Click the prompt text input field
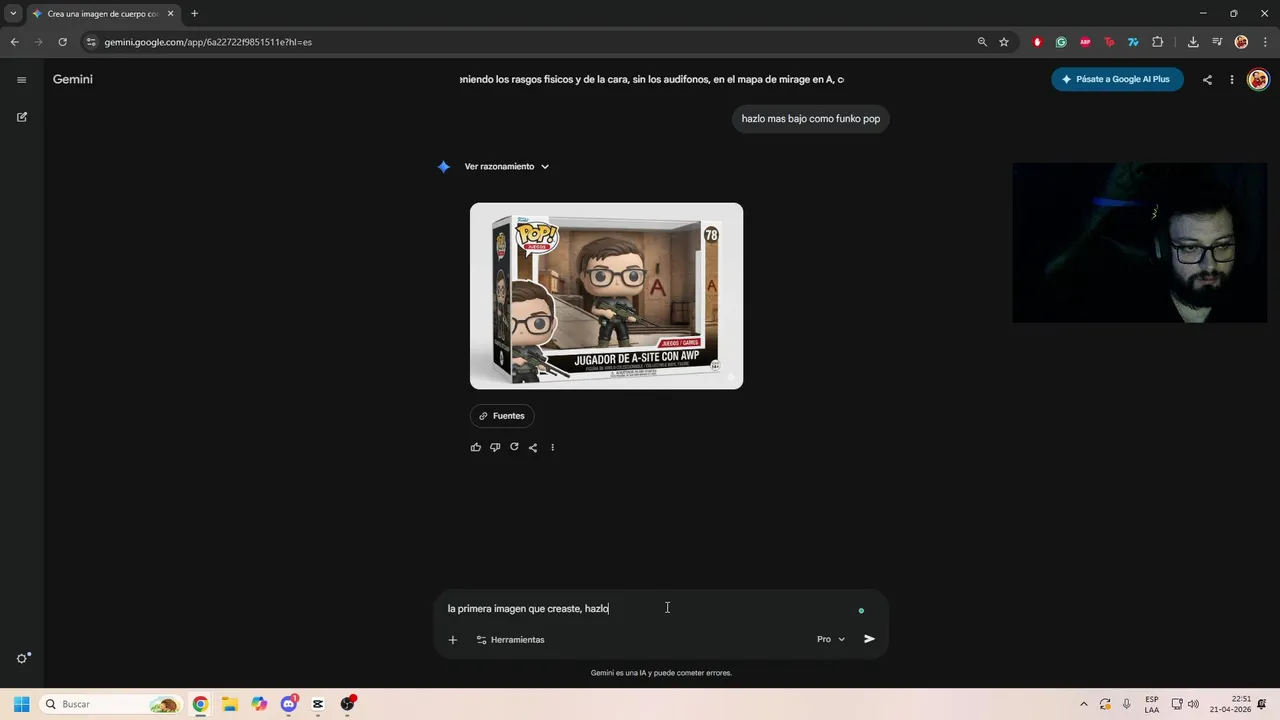This screenshot has height=720, width=1280. (650, 608)
